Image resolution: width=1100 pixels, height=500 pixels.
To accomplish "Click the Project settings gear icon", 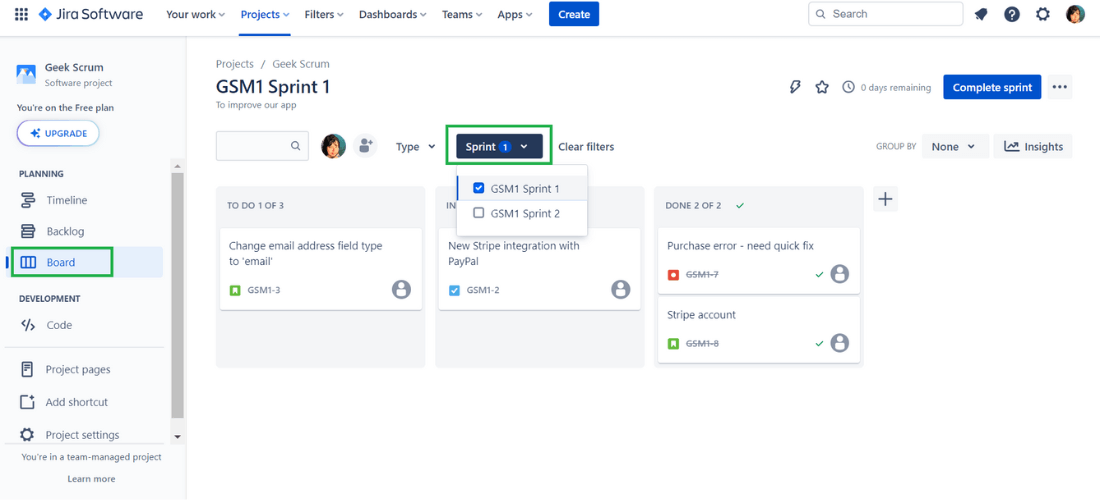I will pos(27,435).
